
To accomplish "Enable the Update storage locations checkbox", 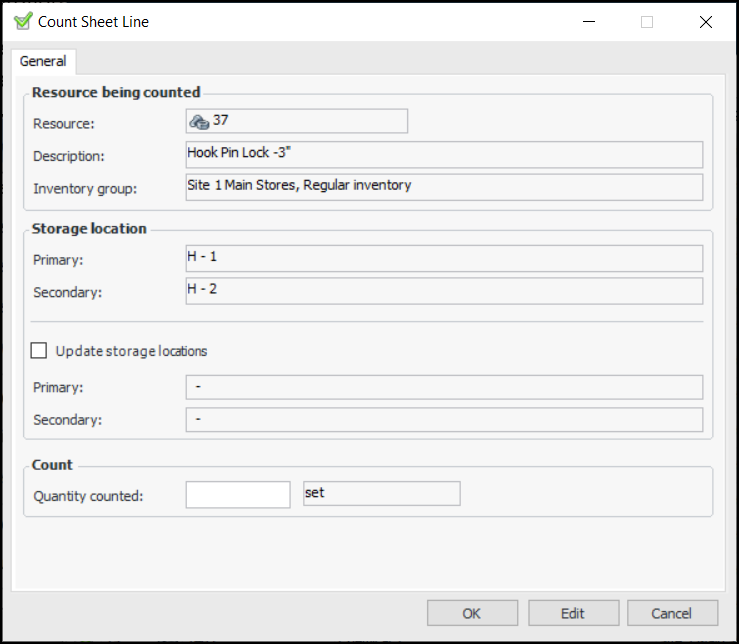I will (40, 351).
